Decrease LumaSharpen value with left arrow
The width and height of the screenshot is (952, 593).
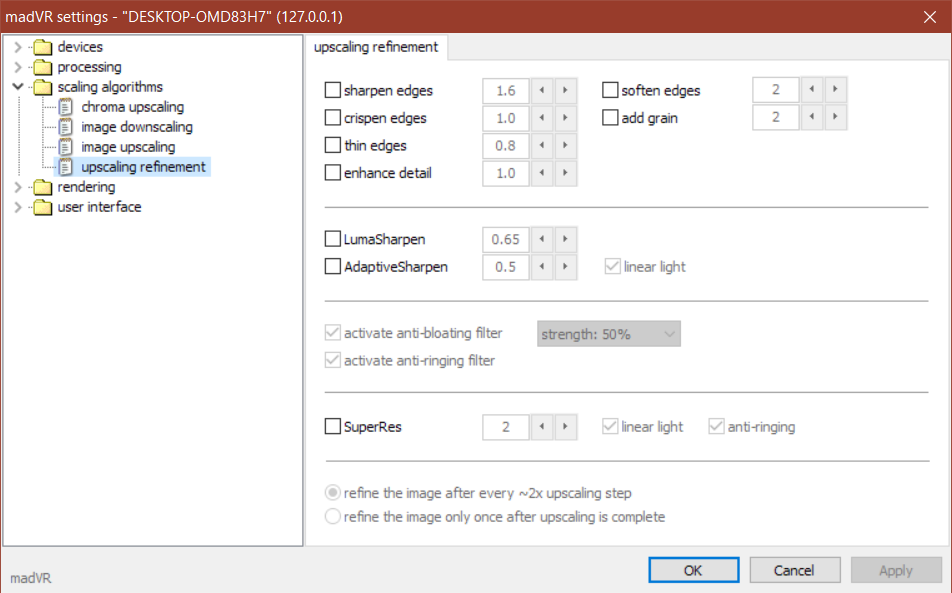(542, 239)
